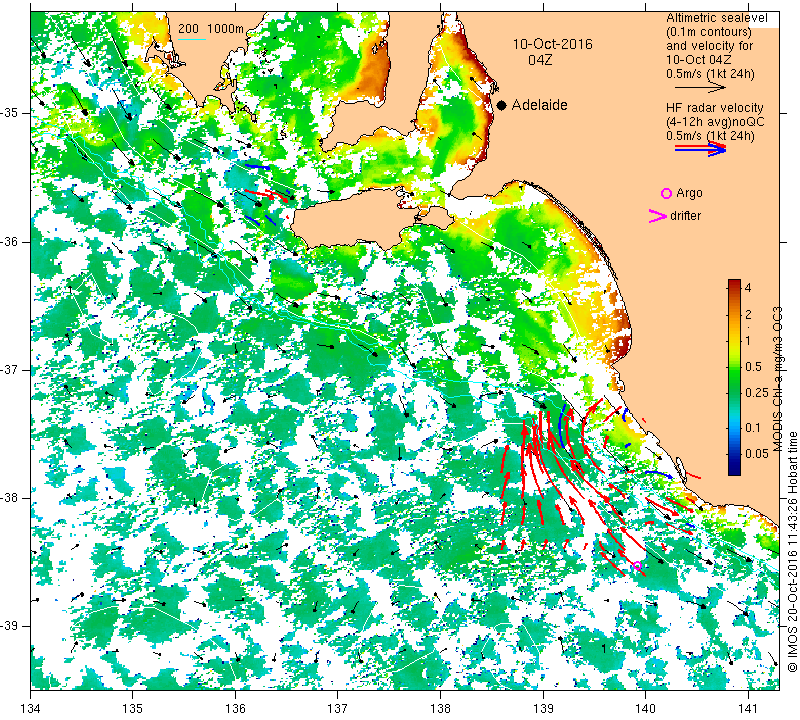Click the 'HF radar velocity' legend text
Viewport: 800px width, 720px height.
715,108
